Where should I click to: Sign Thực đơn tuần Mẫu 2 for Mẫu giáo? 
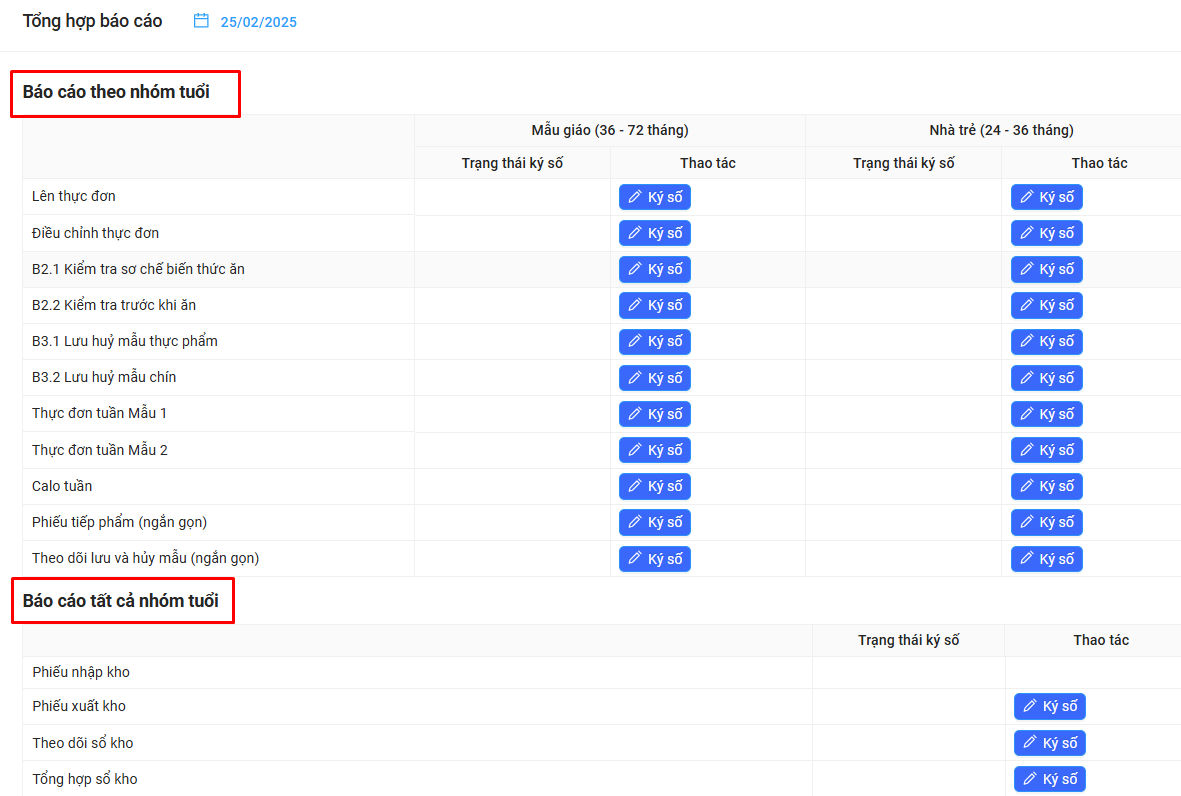click(654, 450)
